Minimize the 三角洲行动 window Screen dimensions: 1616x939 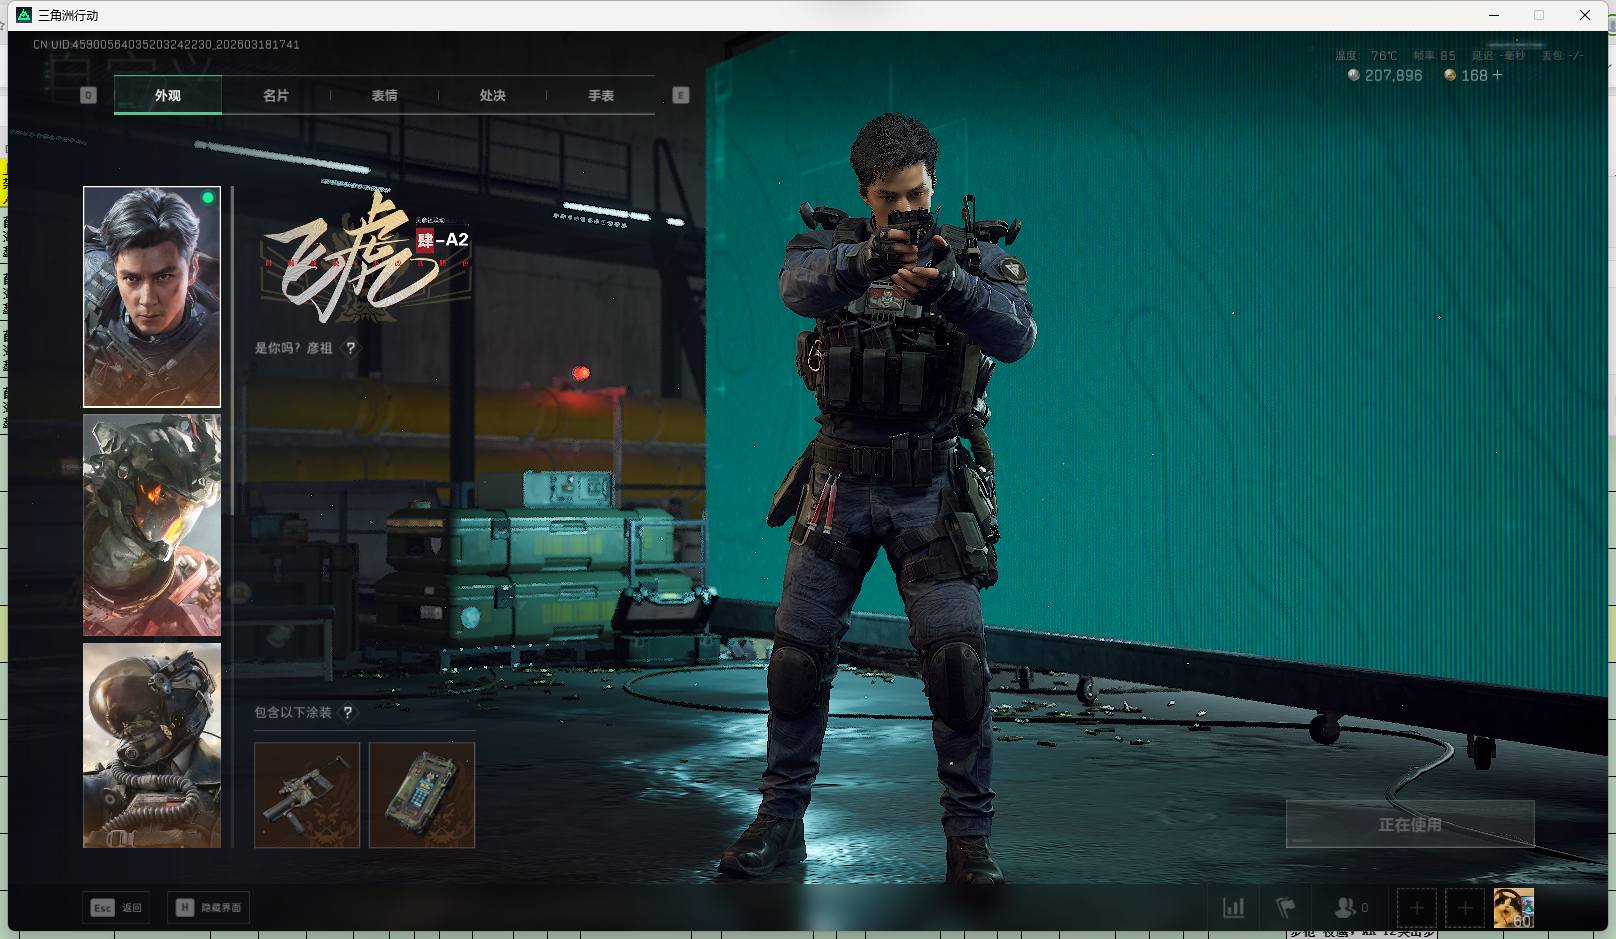point(1495,15)
